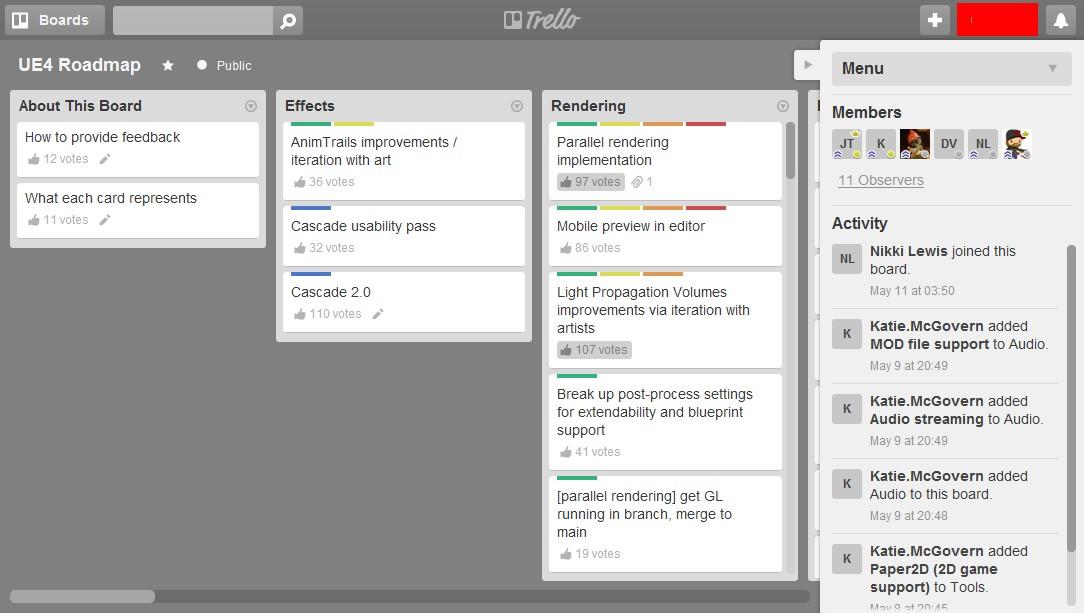The image size is (1084, 613).
Task: Click the Activity sidebar scrollbar
Action: click(1071, 397)
